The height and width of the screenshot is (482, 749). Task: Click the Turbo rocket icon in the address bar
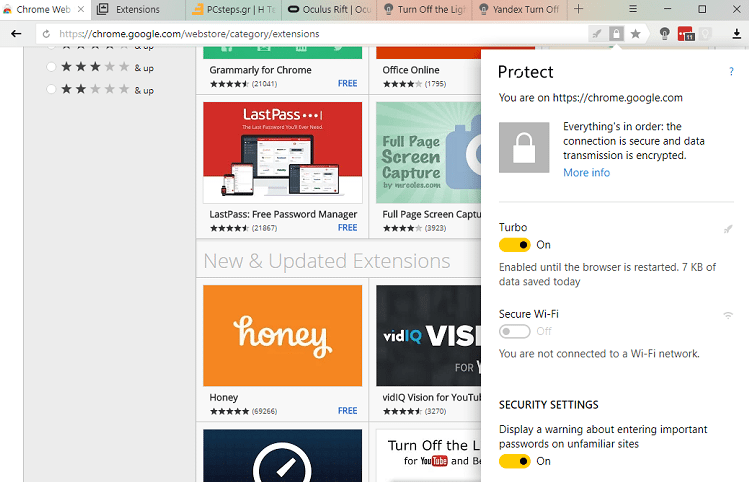[597, 34]
